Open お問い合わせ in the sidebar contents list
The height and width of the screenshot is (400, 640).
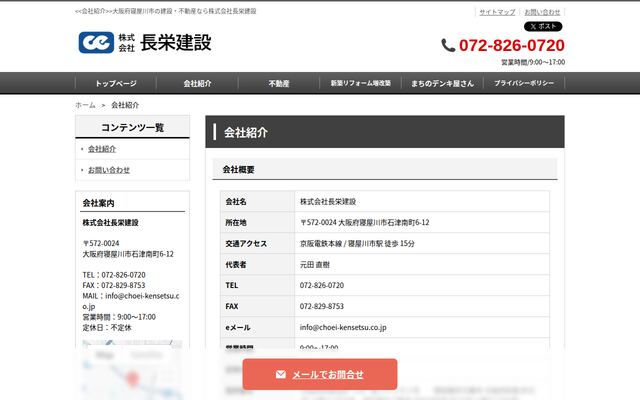(109, 170)
